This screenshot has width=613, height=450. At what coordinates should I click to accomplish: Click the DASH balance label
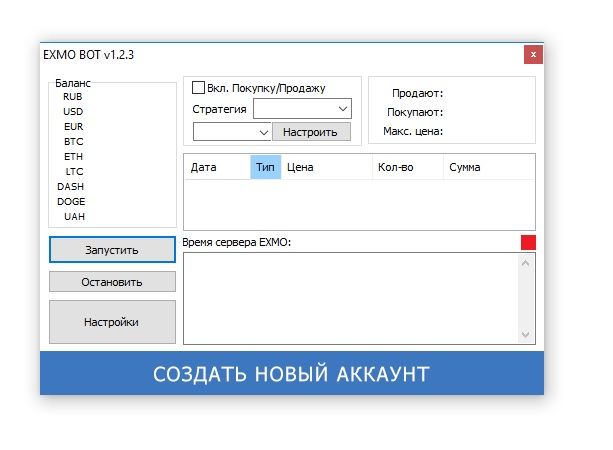(x=70, y=186)
